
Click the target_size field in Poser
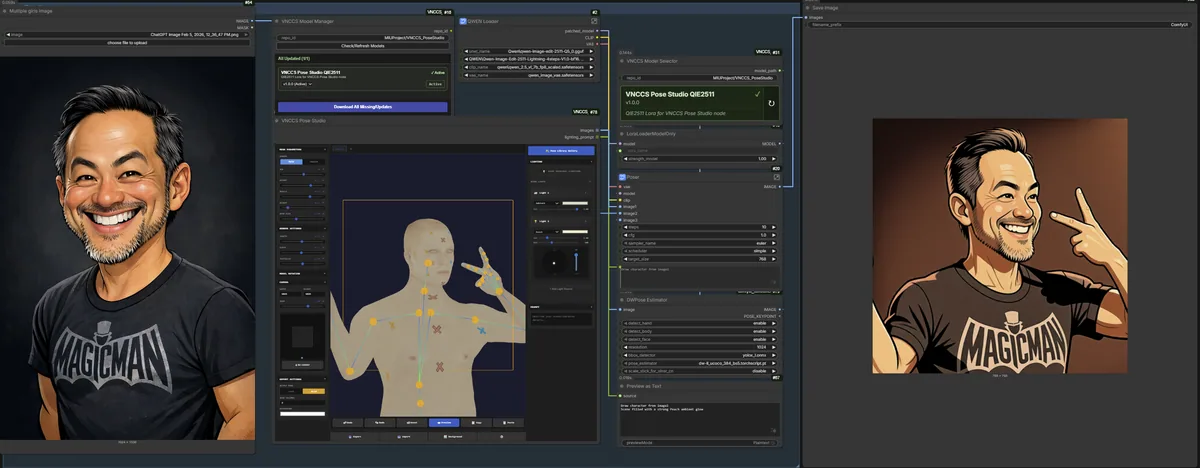700,259
